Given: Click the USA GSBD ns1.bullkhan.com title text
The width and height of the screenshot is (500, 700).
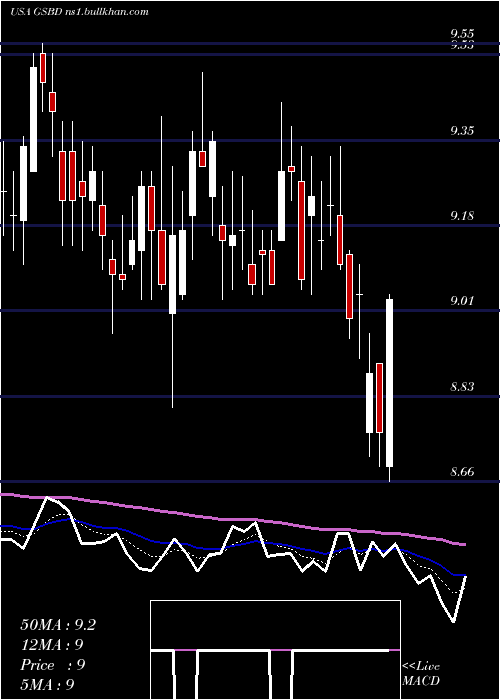Looking at the screenshot, I should tap(79, 12).
